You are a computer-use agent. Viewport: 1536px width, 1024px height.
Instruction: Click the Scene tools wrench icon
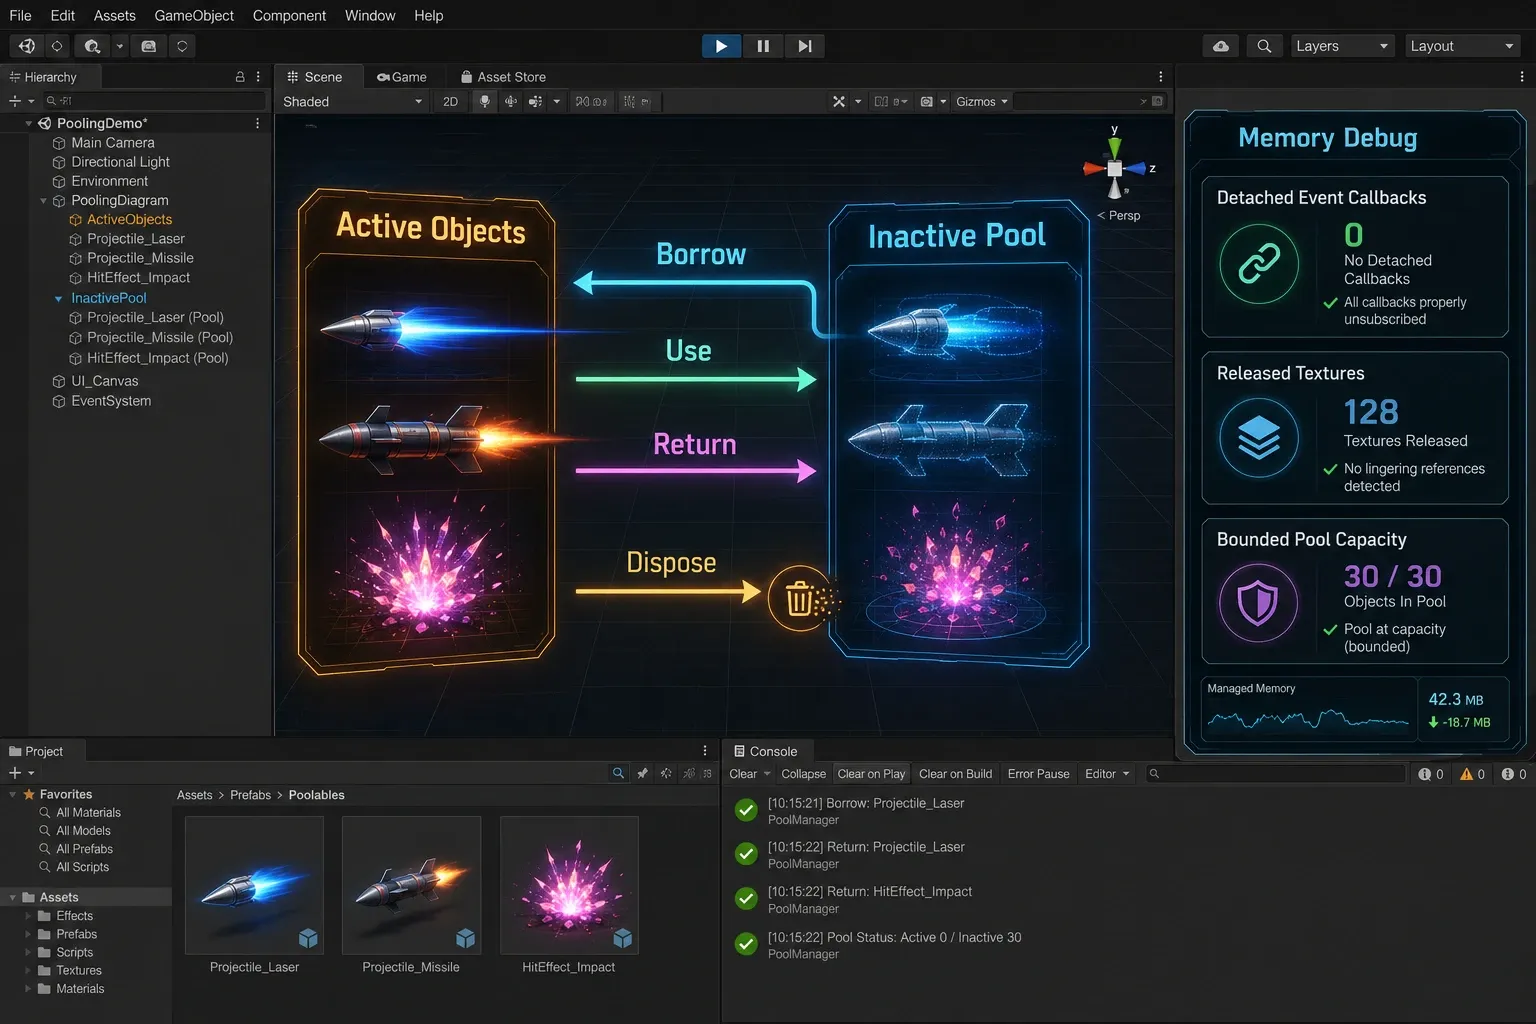pyautogui.click(x=839, y=101)
